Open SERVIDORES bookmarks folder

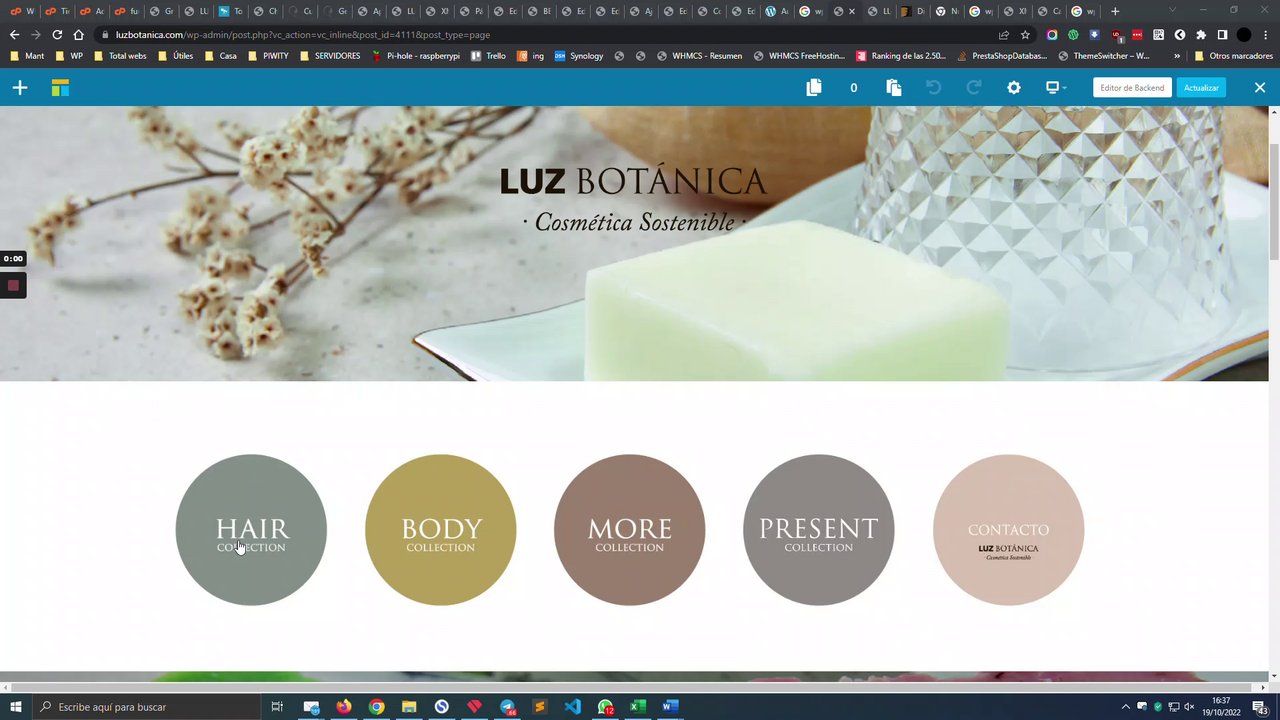329,56
